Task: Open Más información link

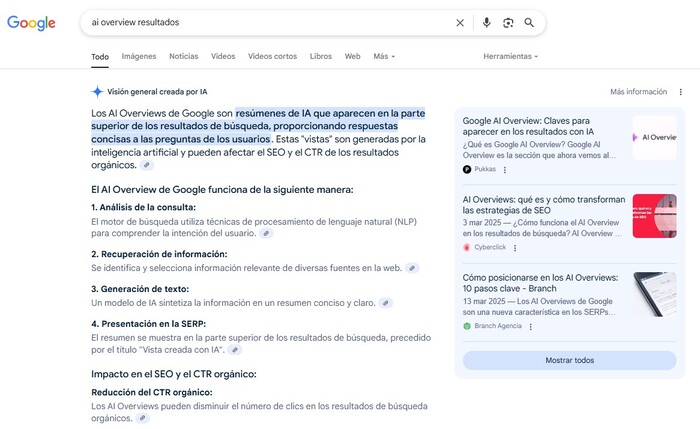Action: [638, 92]
